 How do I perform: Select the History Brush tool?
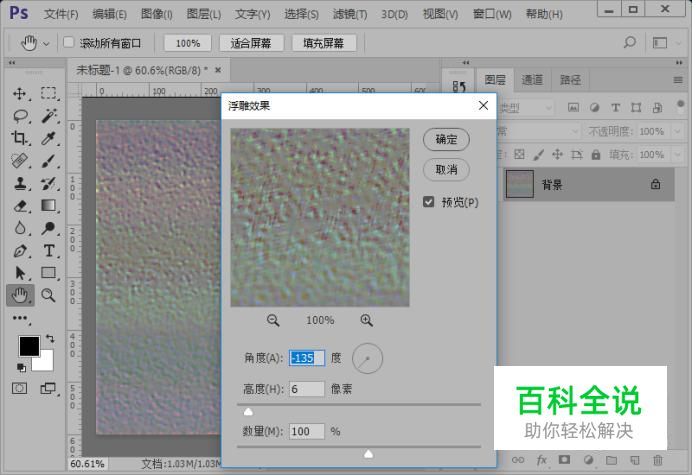[49, 183]
